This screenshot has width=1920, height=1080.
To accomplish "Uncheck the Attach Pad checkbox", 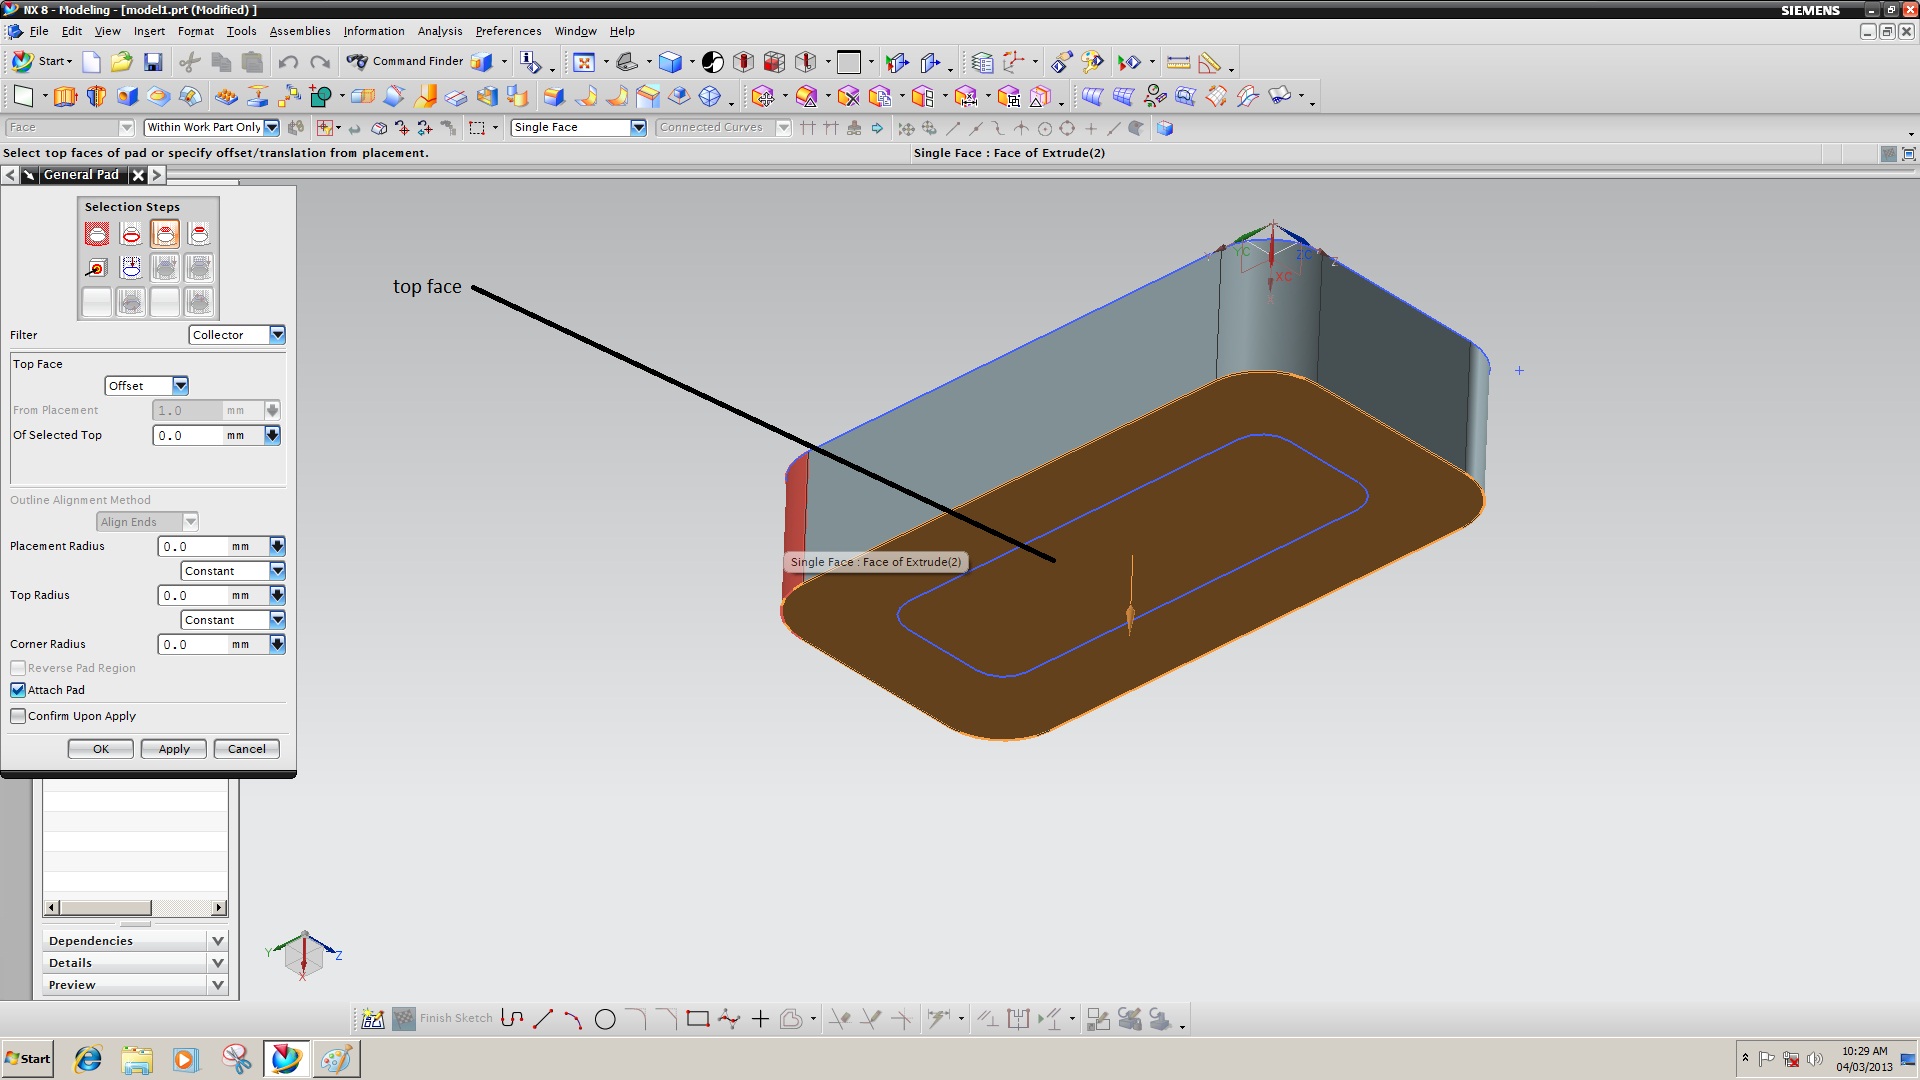I will coord(18,690).
